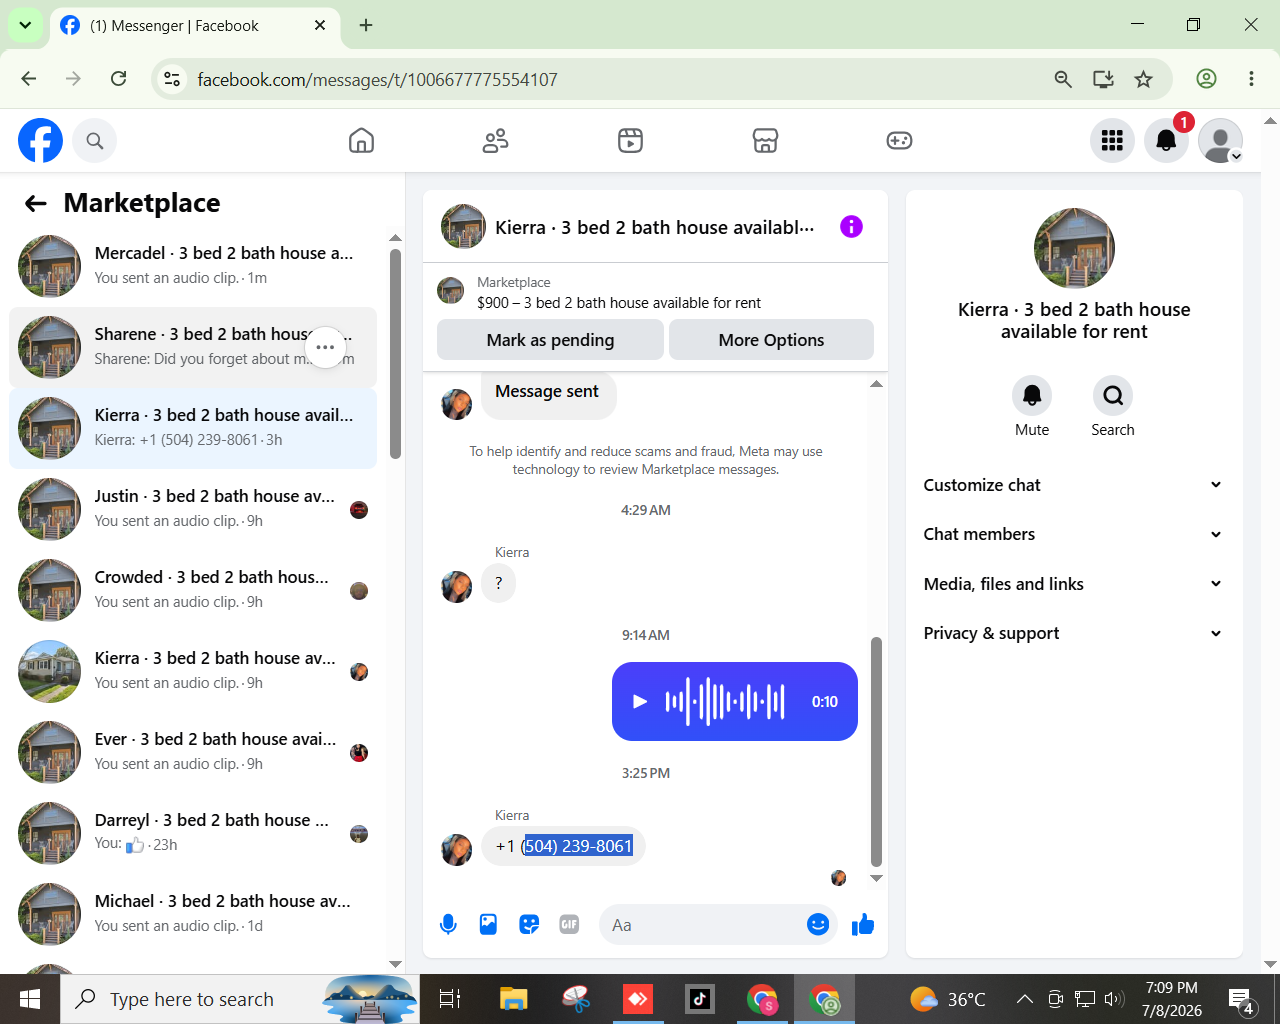Open Chrome profile button
1280x1024 pixels.
1207,79
